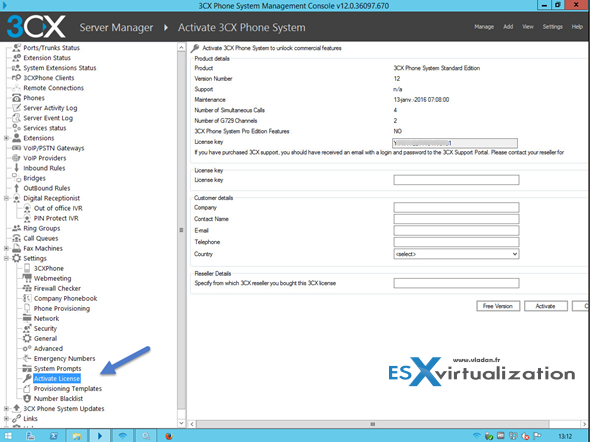Screen dimensions: 590x442
Task: Open Phone Provisioning settings
Action: coord(62,308)
